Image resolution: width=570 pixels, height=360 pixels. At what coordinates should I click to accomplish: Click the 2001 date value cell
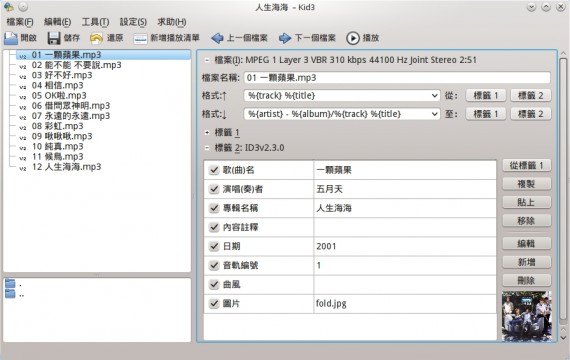405,246
